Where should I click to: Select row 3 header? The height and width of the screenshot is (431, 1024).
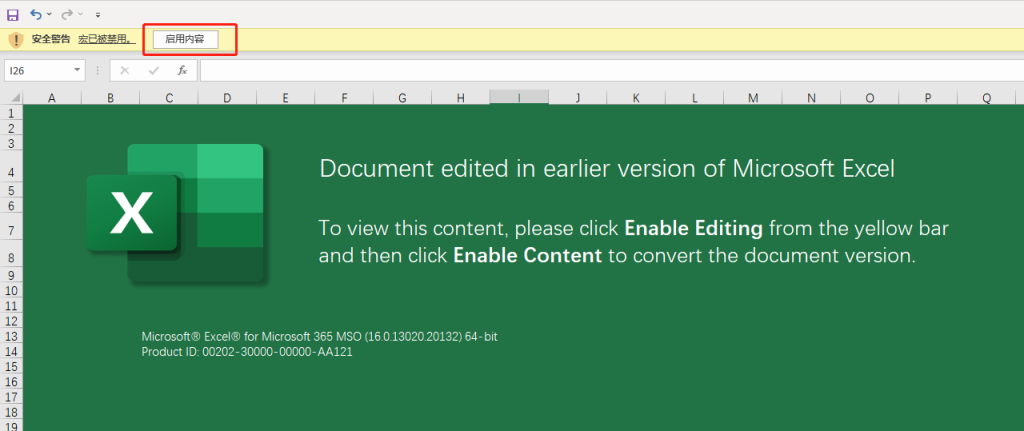pos(12,143)
